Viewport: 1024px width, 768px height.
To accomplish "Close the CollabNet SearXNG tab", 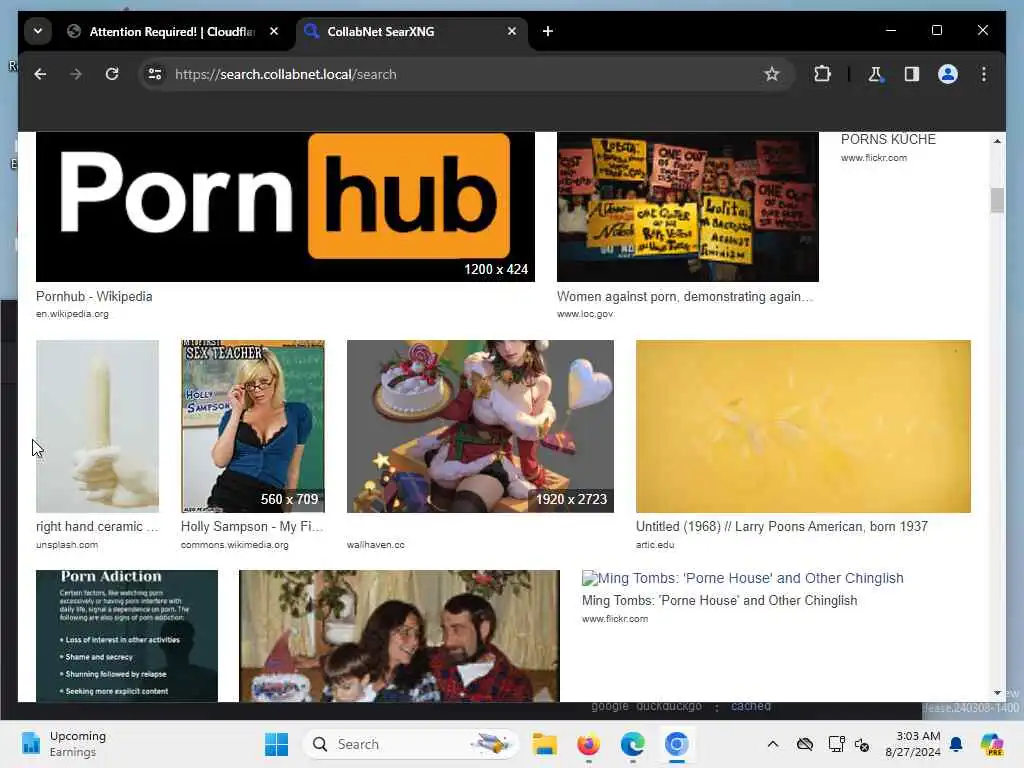I will pyautogui.click(x=512, y=31).
